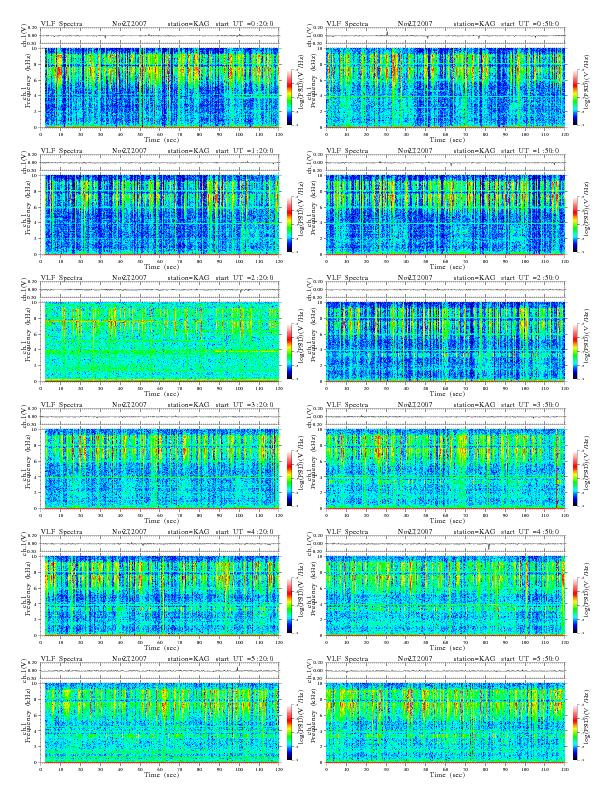Select the ch.1 waveform strip above the 2:20:0 spectrogram
Screen dimensions: 612x792
[x=160, y=290]
